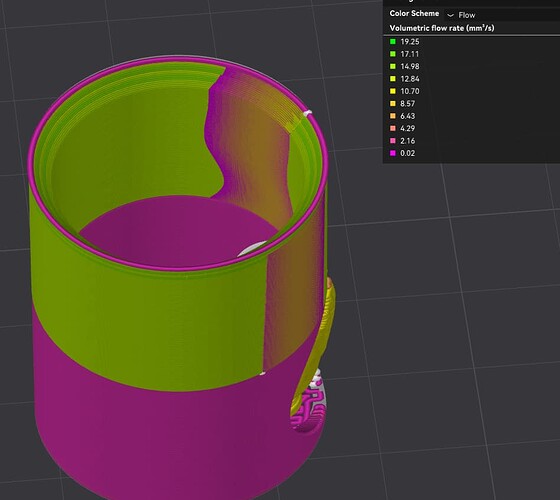
Task: Select the 14.98 flow rate color swatch
Action: (393, 66)
